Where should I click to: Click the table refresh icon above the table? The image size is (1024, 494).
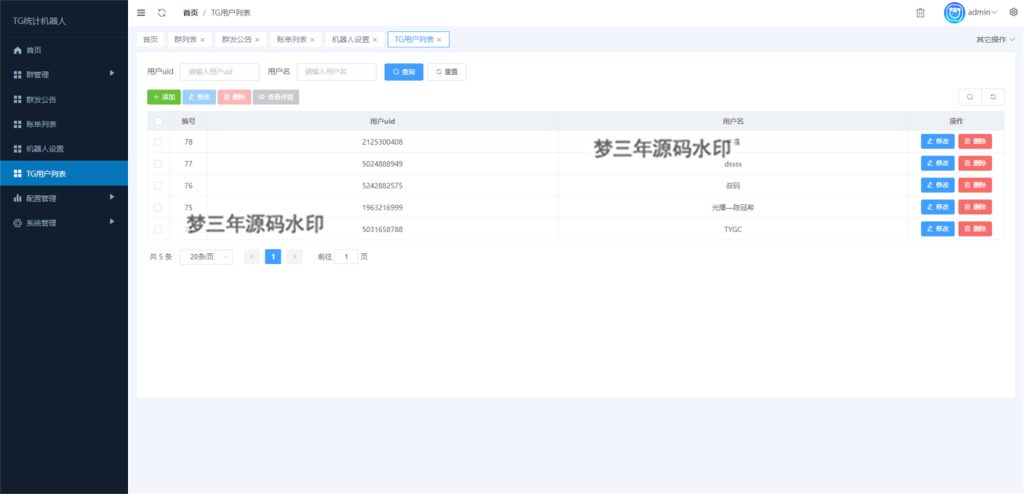click(993, 97)
